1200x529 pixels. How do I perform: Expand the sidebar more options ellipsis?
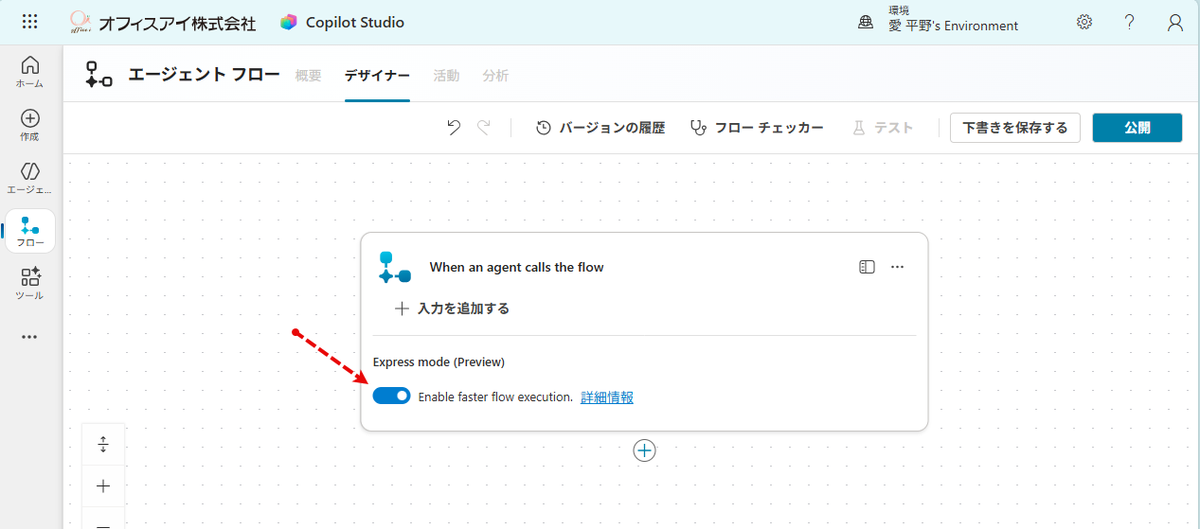(x=30, y=337)
